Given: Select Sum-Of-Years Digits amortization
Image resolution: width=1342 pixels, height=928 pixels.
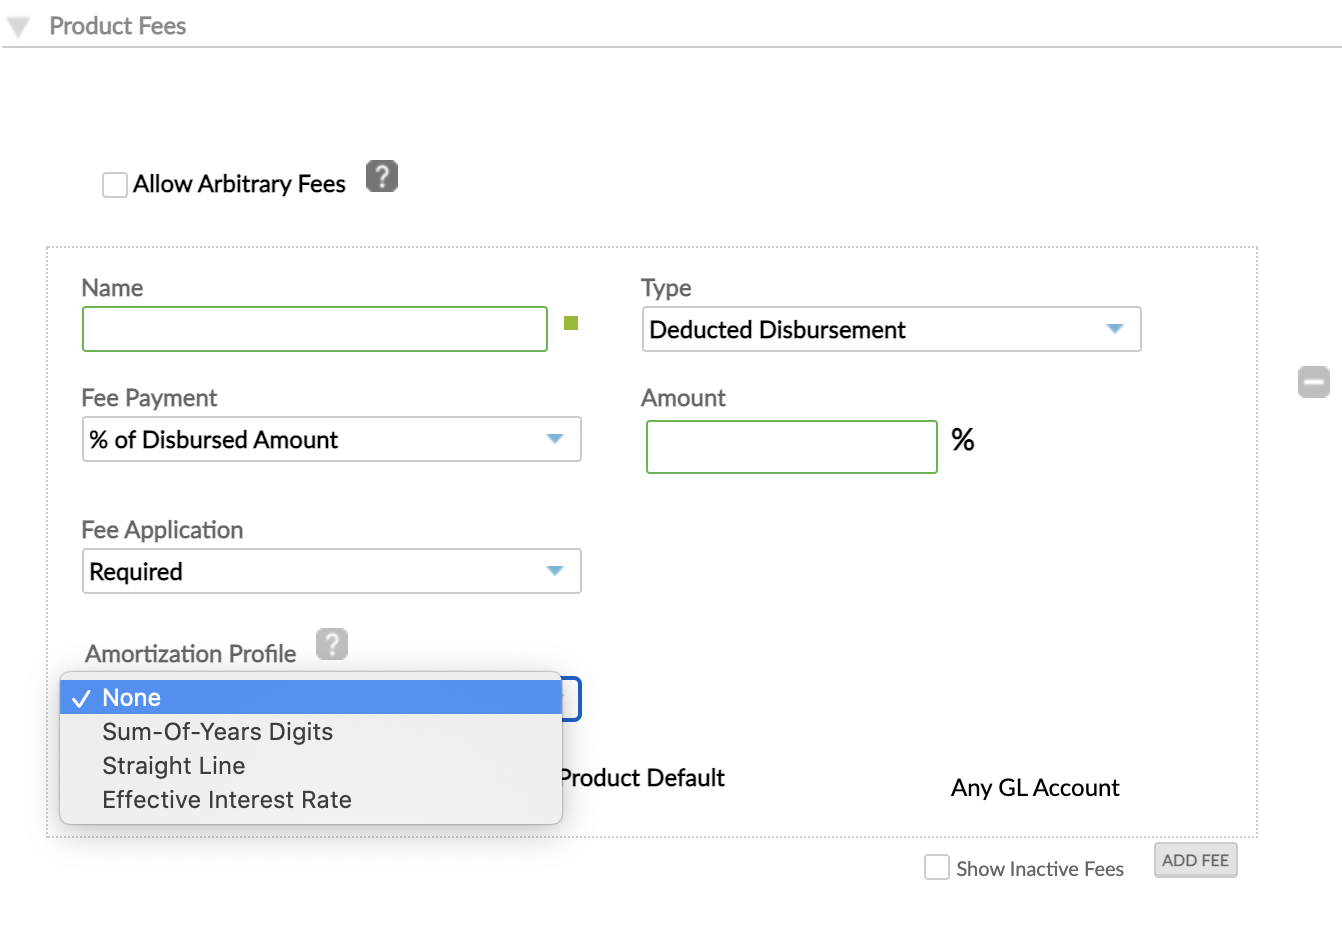Looking at the screenshot, I should [x=217, y=731].
